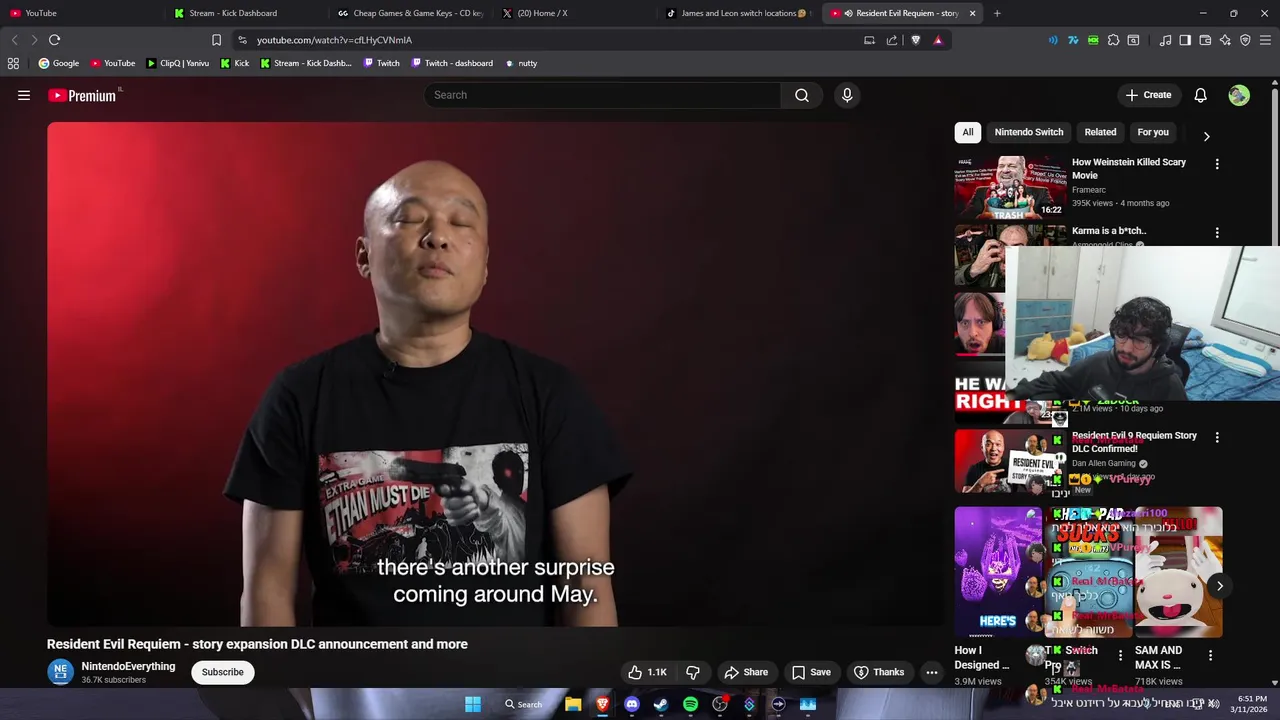The height and width of the screenshot is (720, 1280).
Task: Open the share page icon in address bar
Action: tap(892, 40)
